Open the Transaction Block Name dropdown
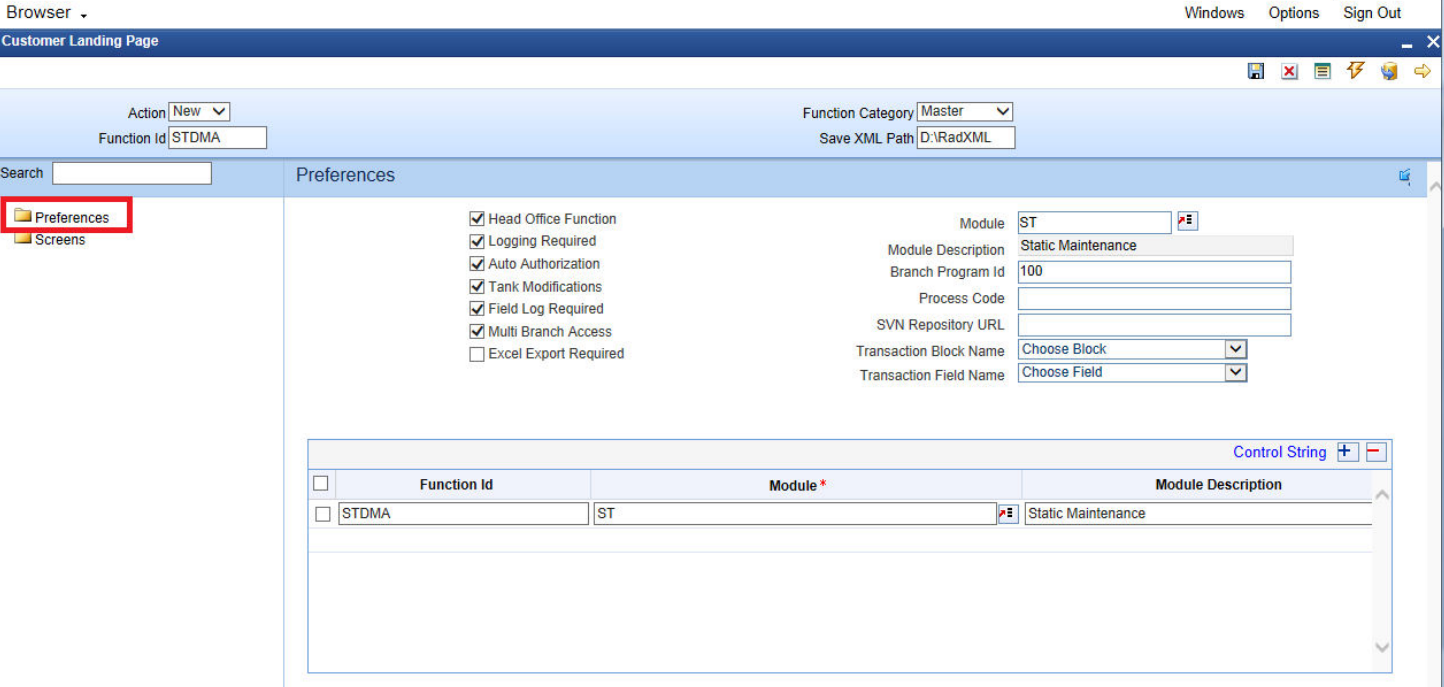 [1132, 349]
